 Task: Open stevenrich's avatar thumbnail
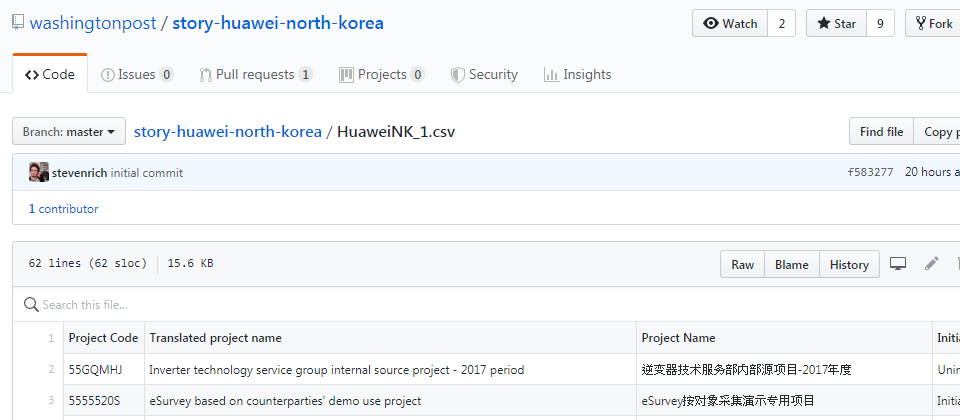[x=39, y=172]
